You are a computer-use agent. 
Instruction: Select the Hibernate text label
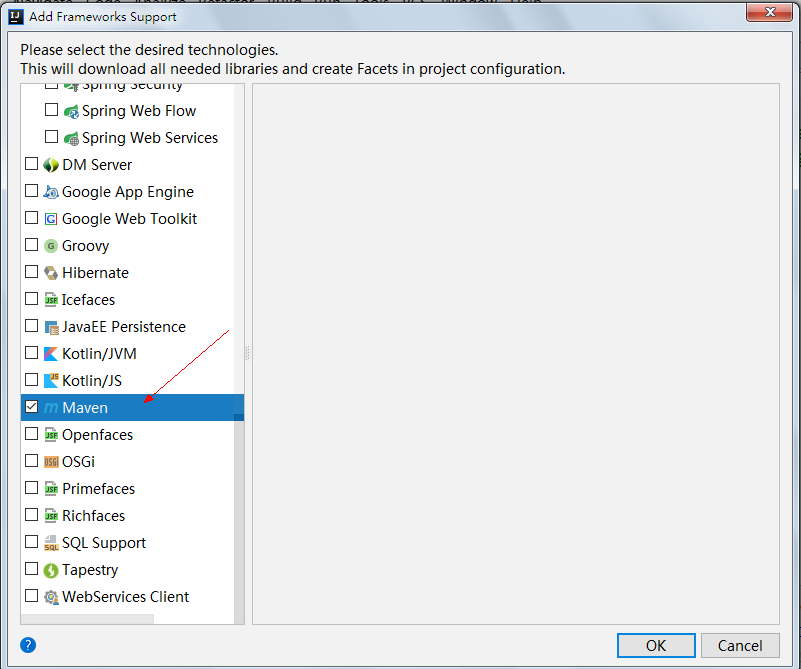(95, 273)
